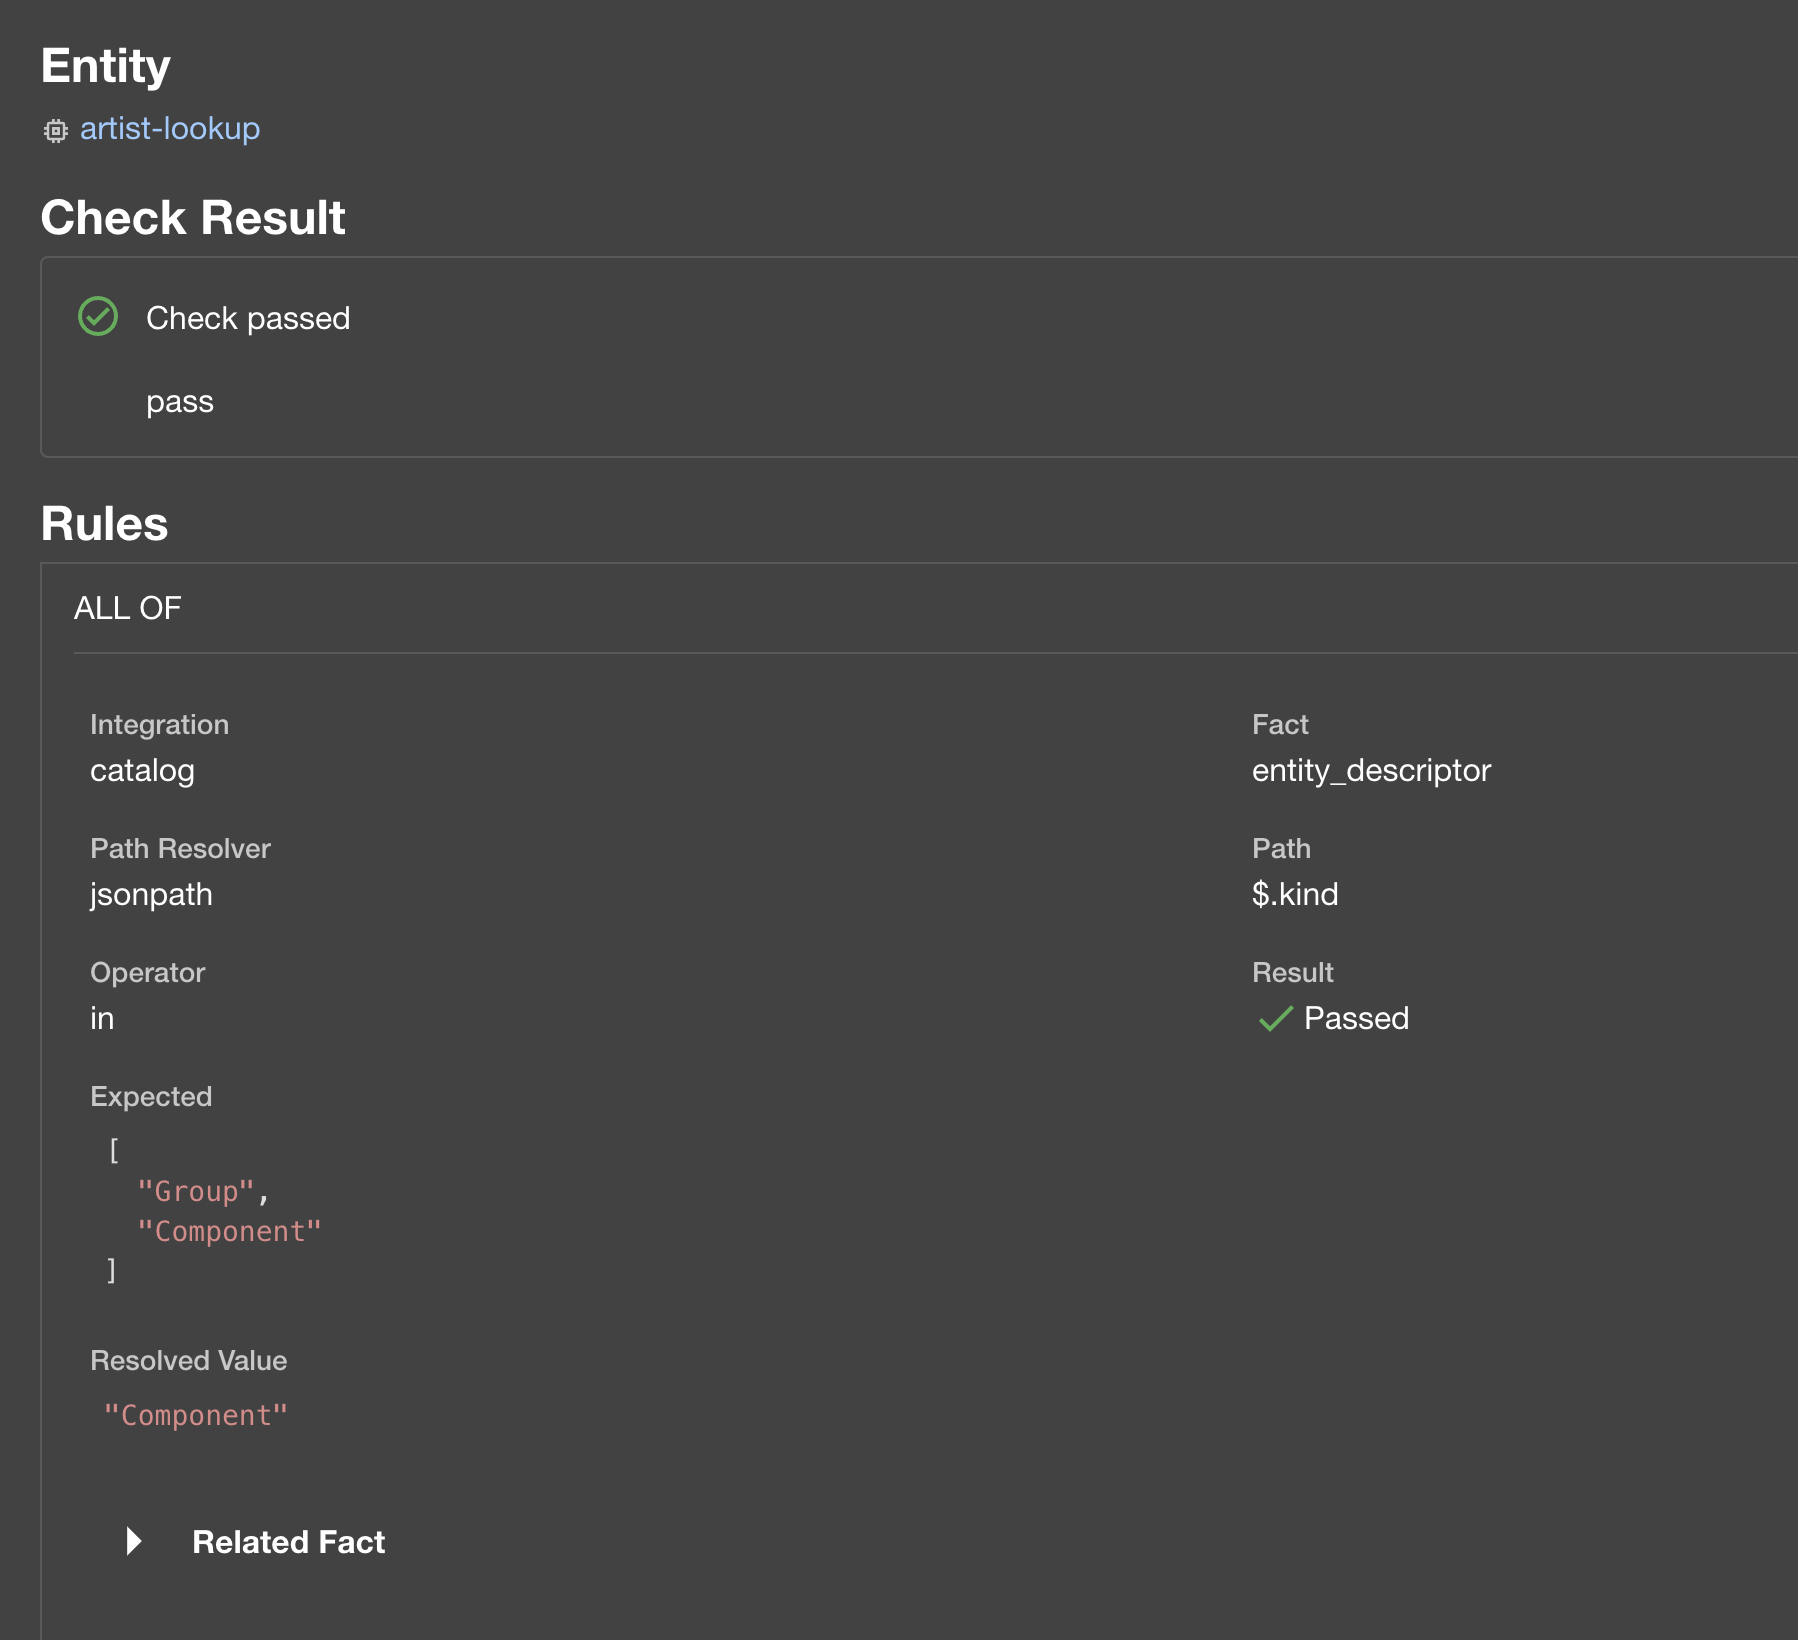This screenshot has height=1640, width=1798.
Task: Click the resolved value "Component"
Action: 196,1416
